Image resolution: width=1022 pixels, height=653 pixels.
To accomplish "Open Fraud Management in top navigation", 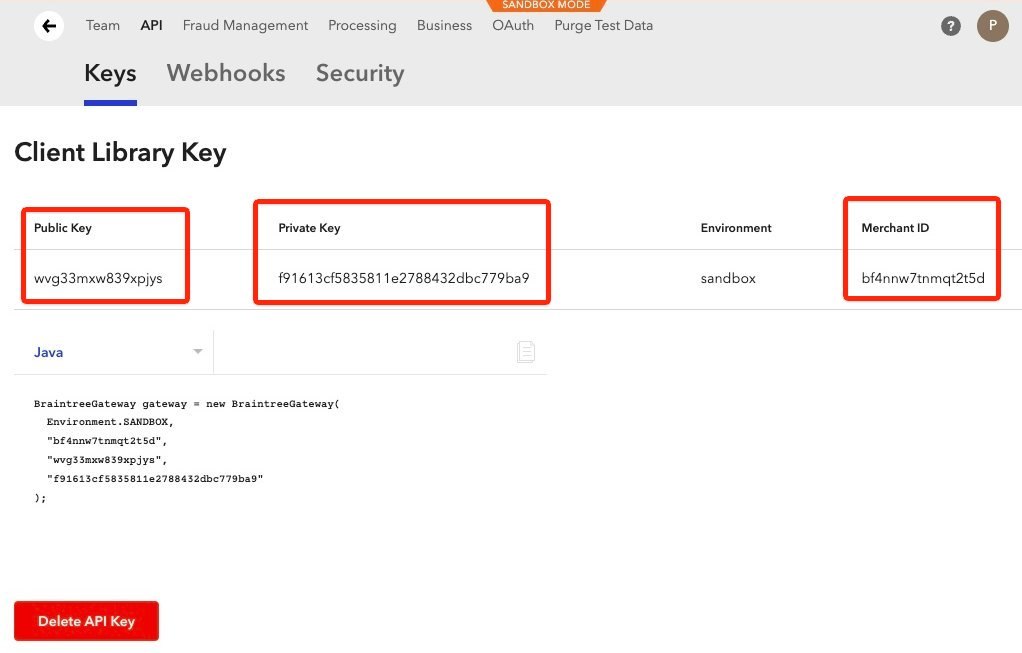I will pyautogui.click(x=245, y=25).
